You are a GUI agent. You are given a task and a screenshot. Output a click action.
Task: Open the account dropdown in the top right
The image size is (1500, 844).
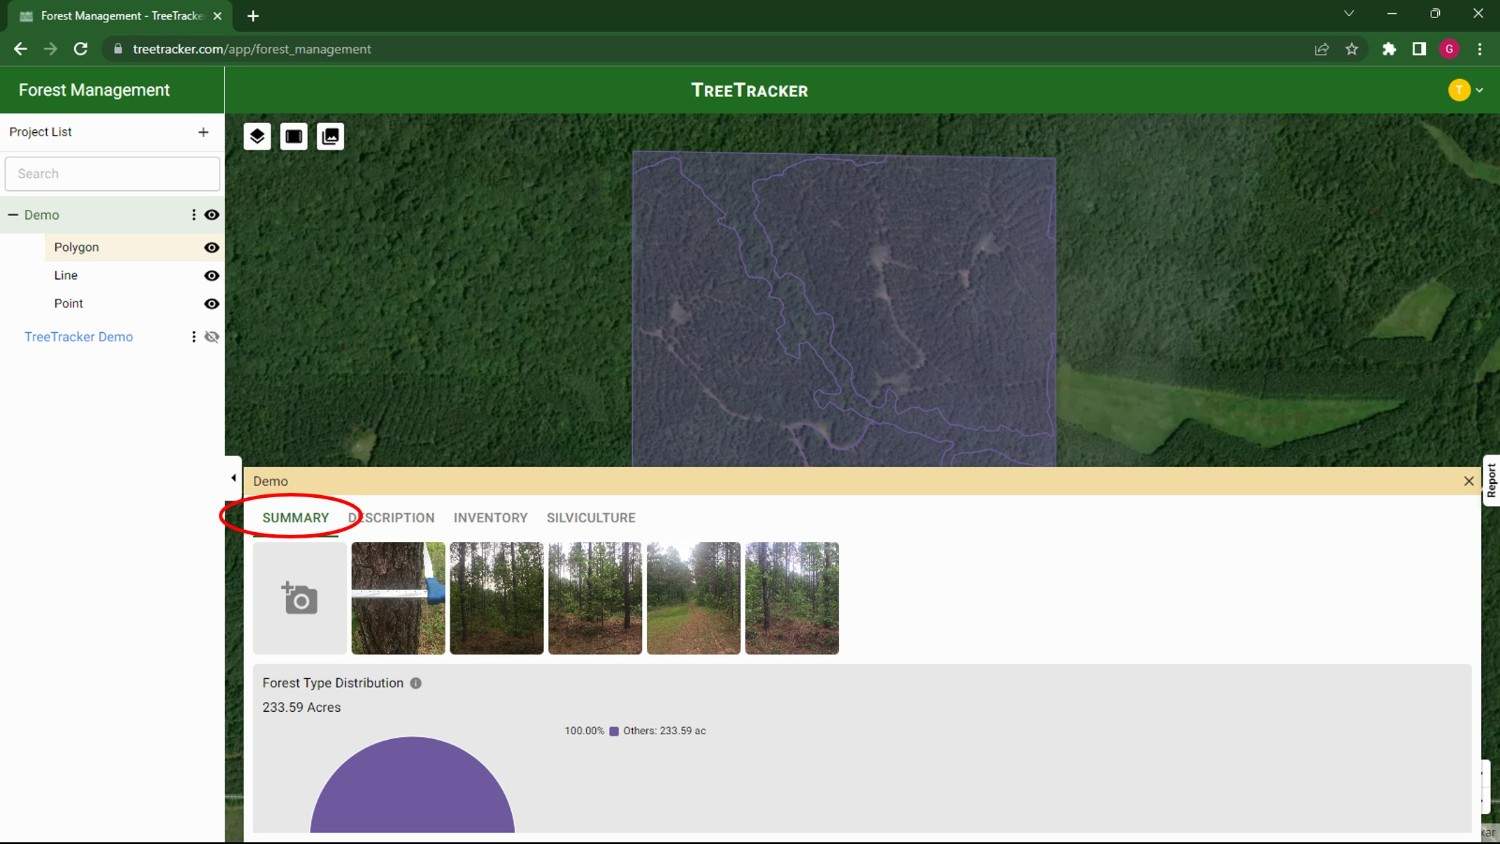[x=1467, y=89]
